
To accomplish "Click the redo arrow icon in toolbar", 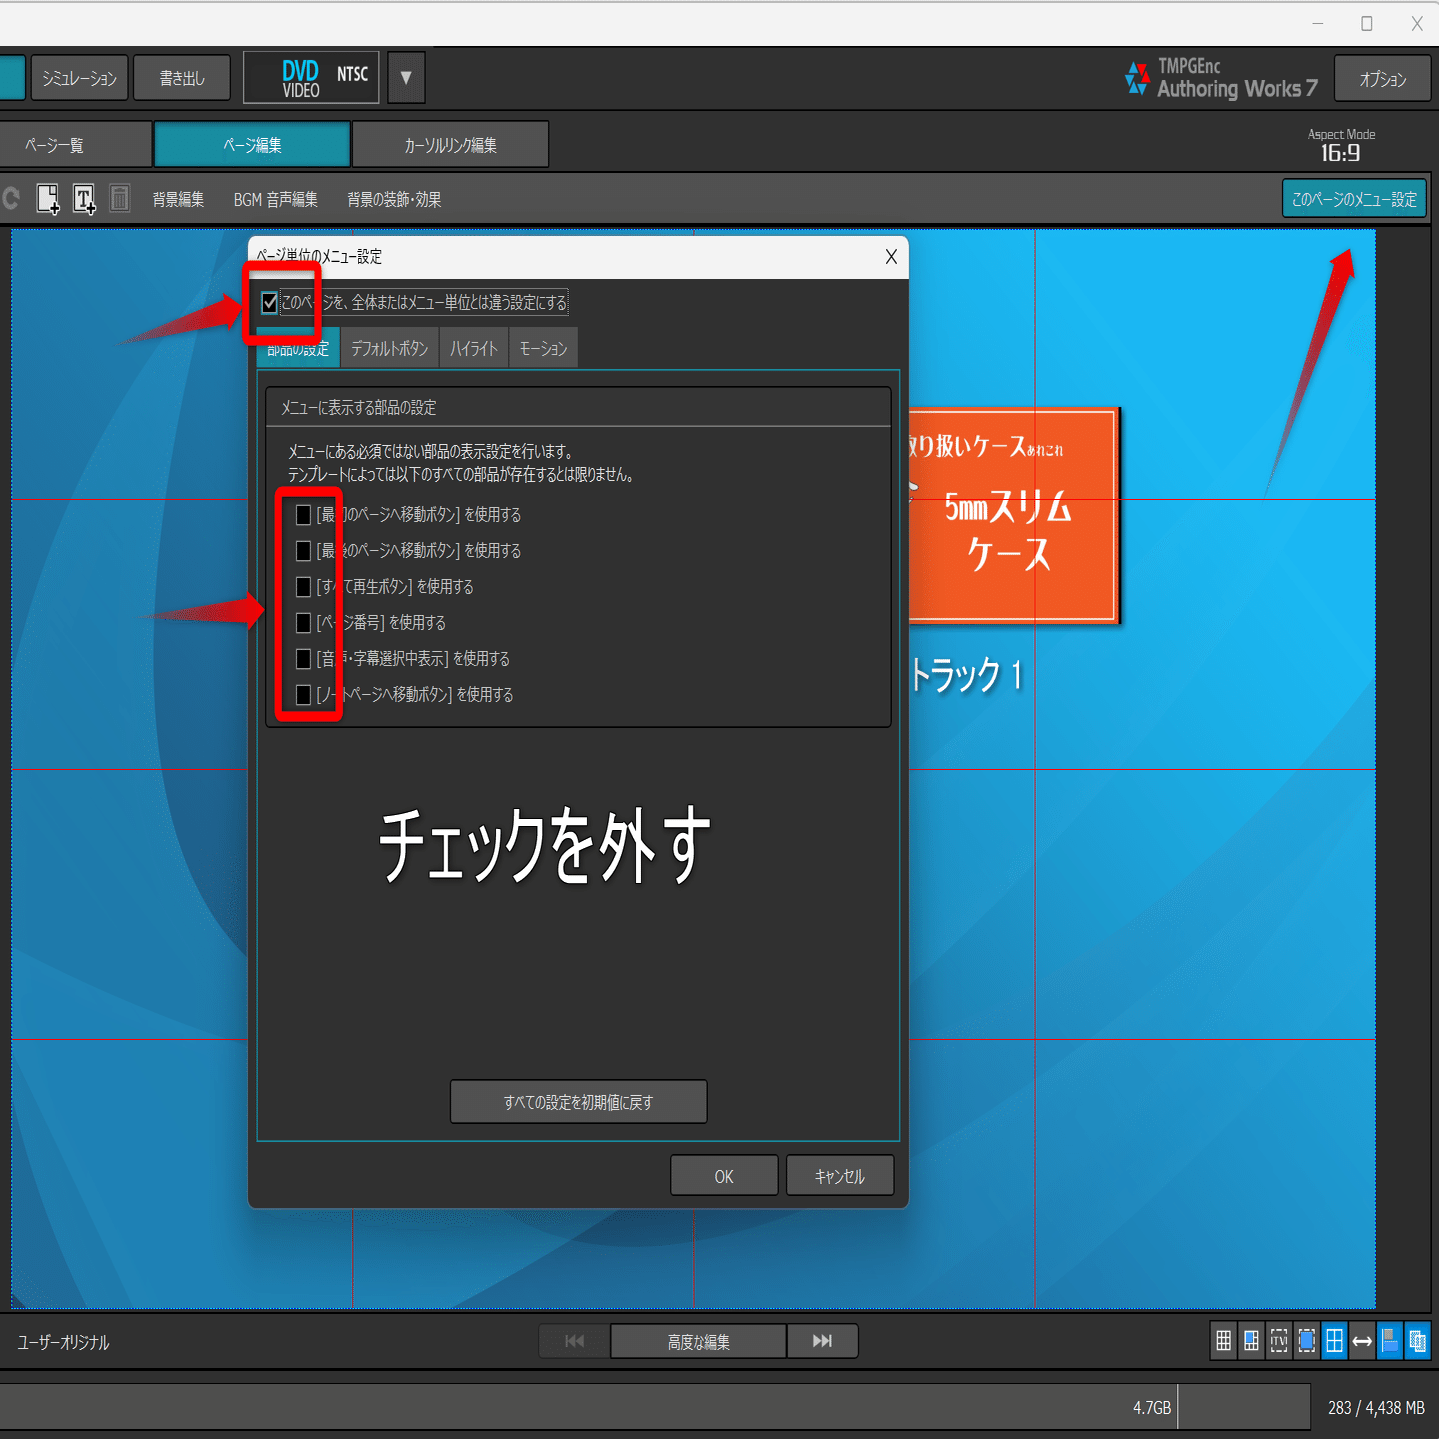I will pos(10,198).
